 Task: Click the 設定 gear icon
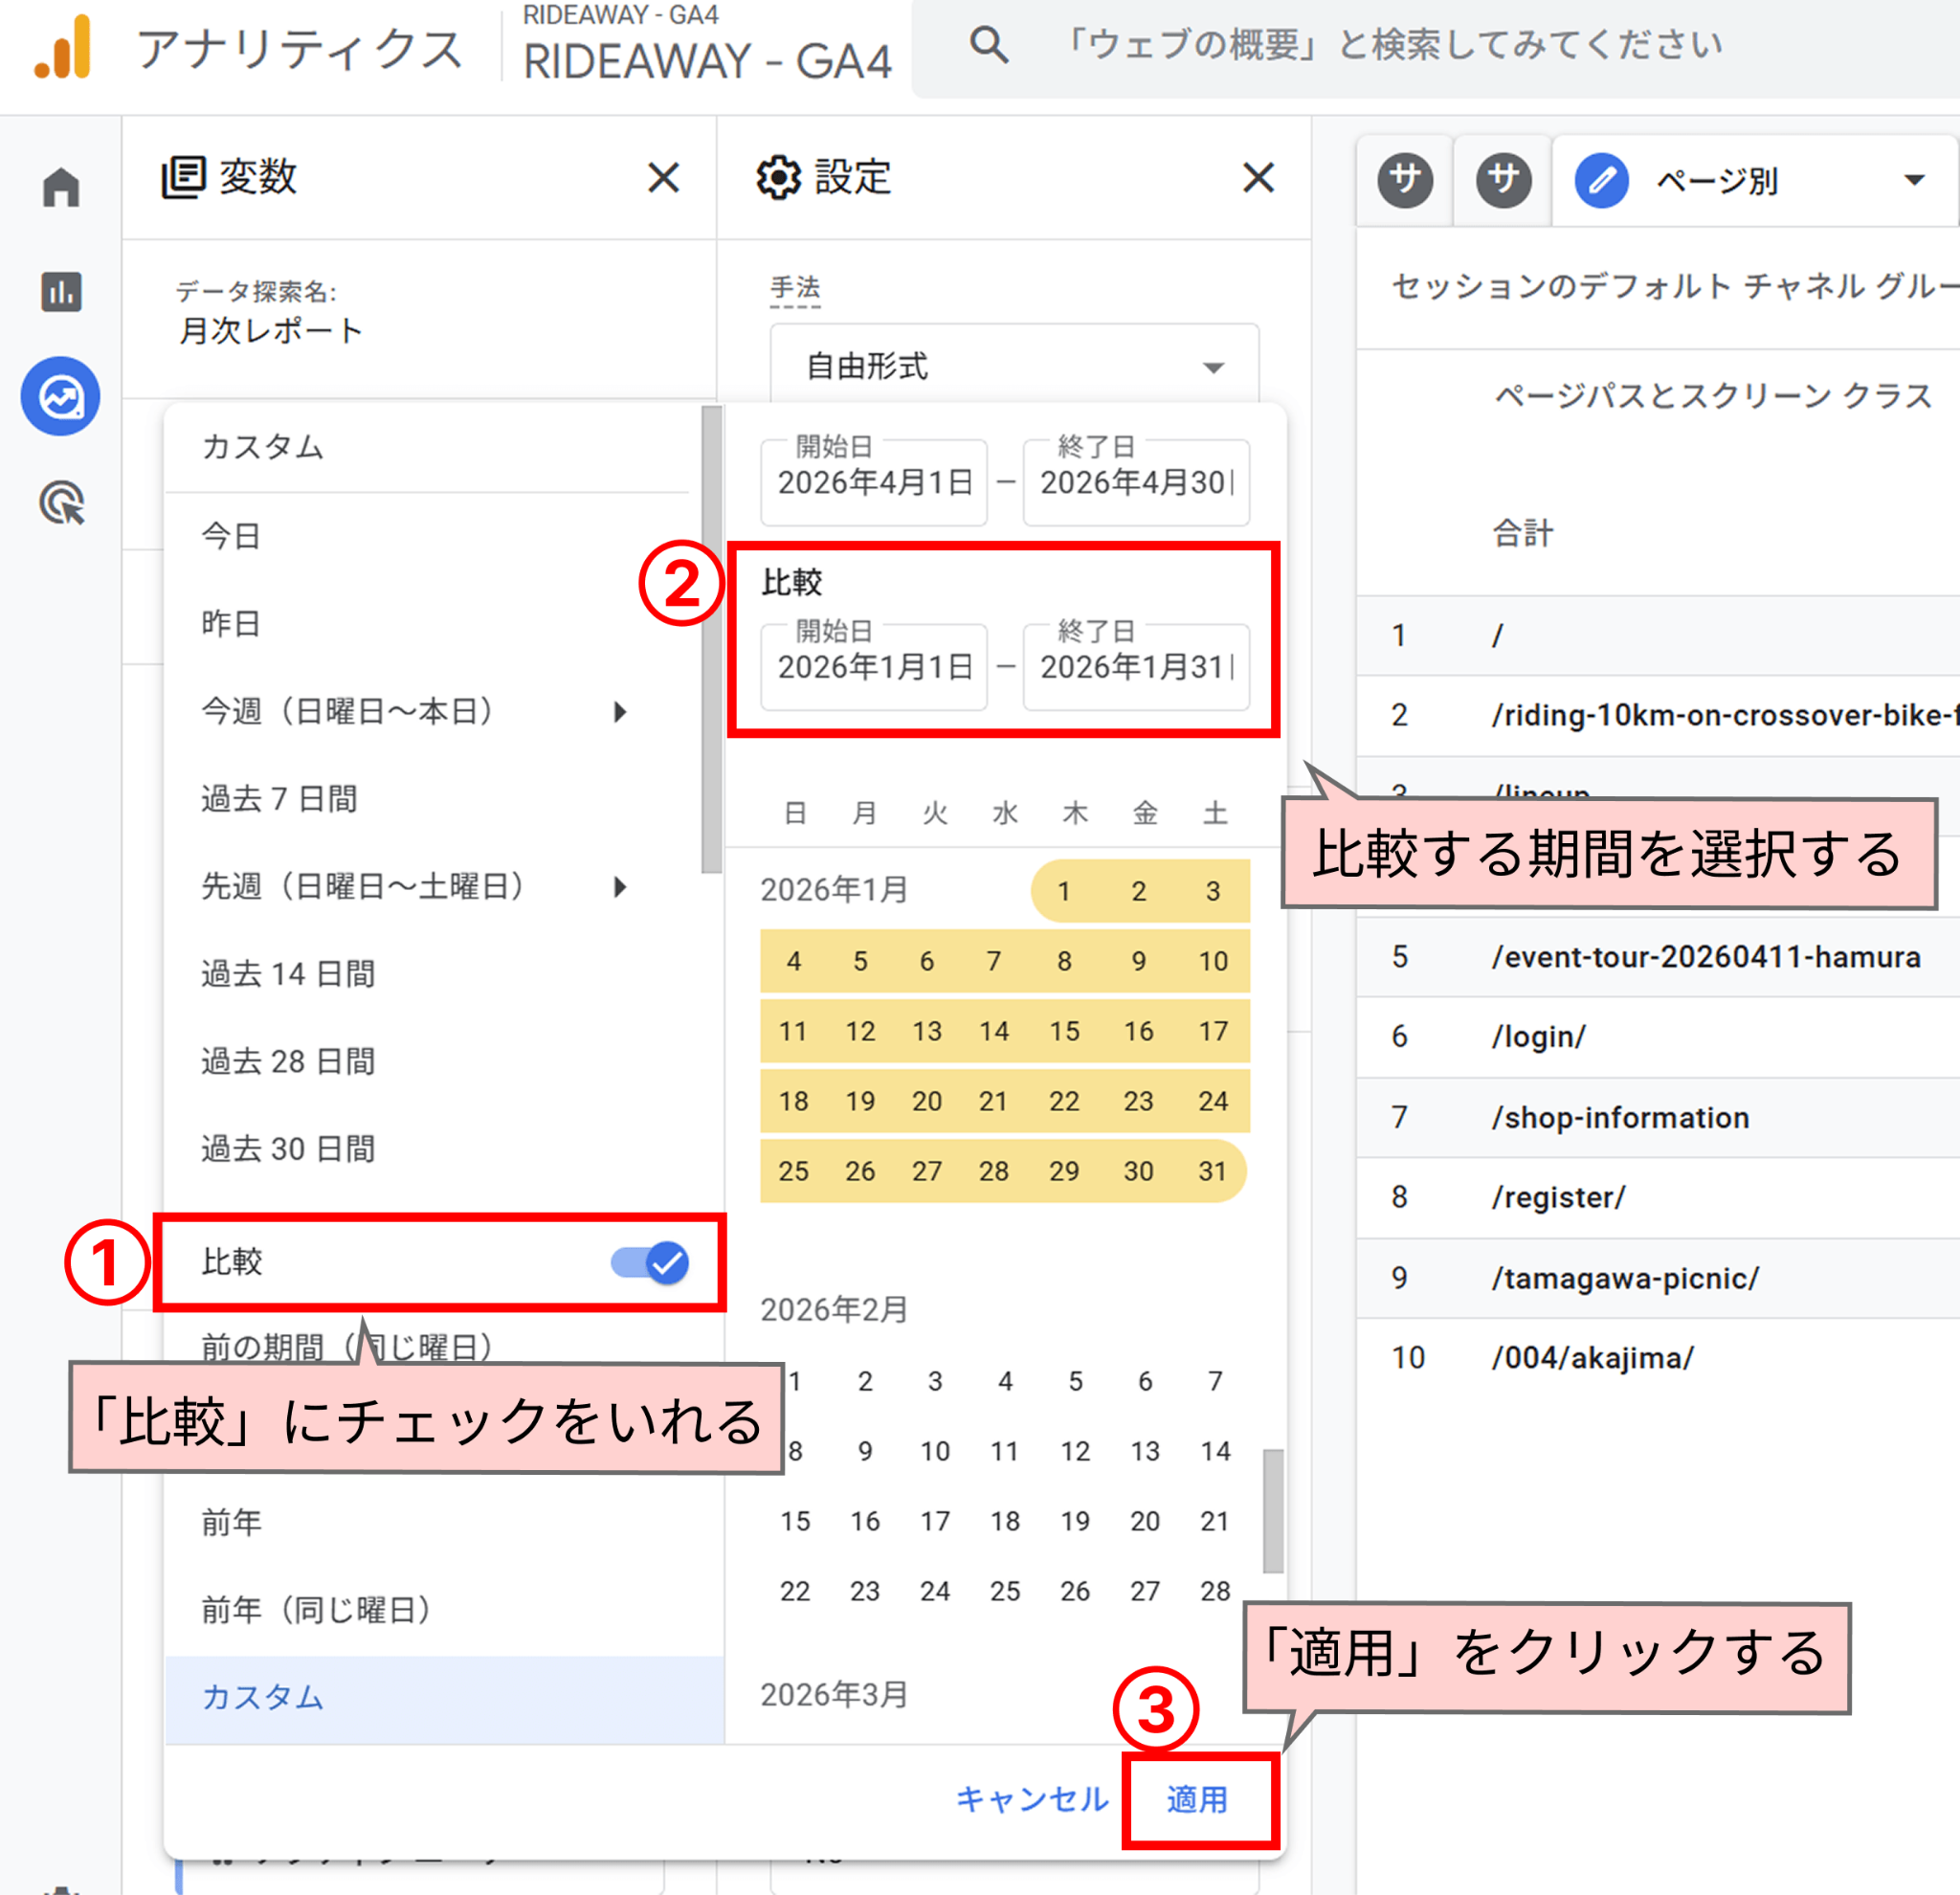pyautogui.click(x=778, y=178)
